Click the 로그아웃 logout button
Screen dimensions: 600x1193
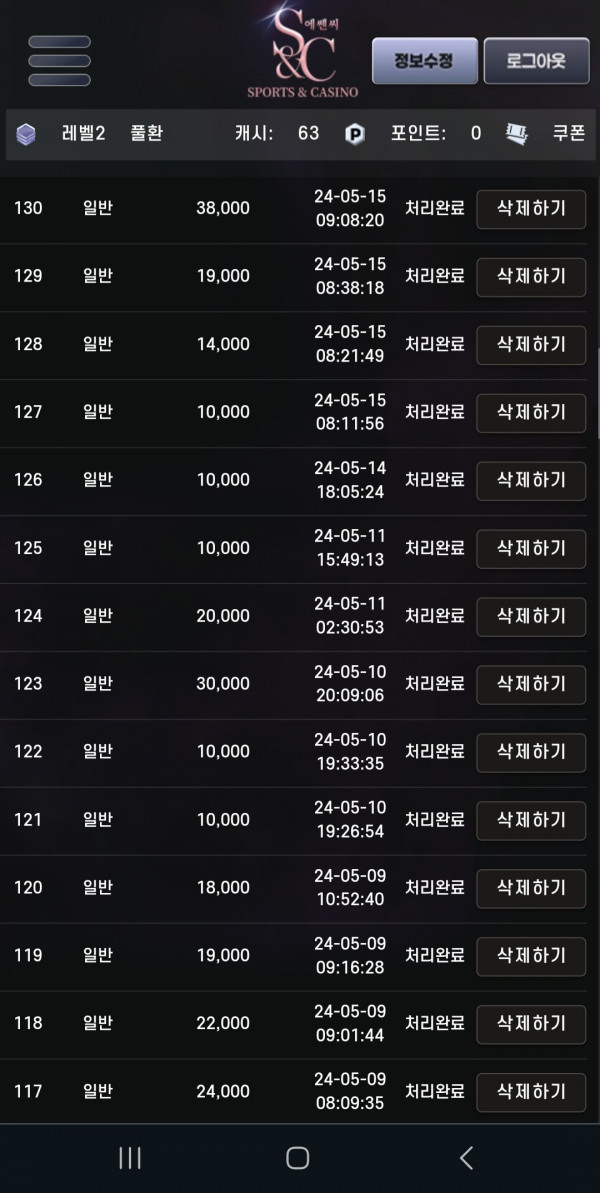coord(536,61)
